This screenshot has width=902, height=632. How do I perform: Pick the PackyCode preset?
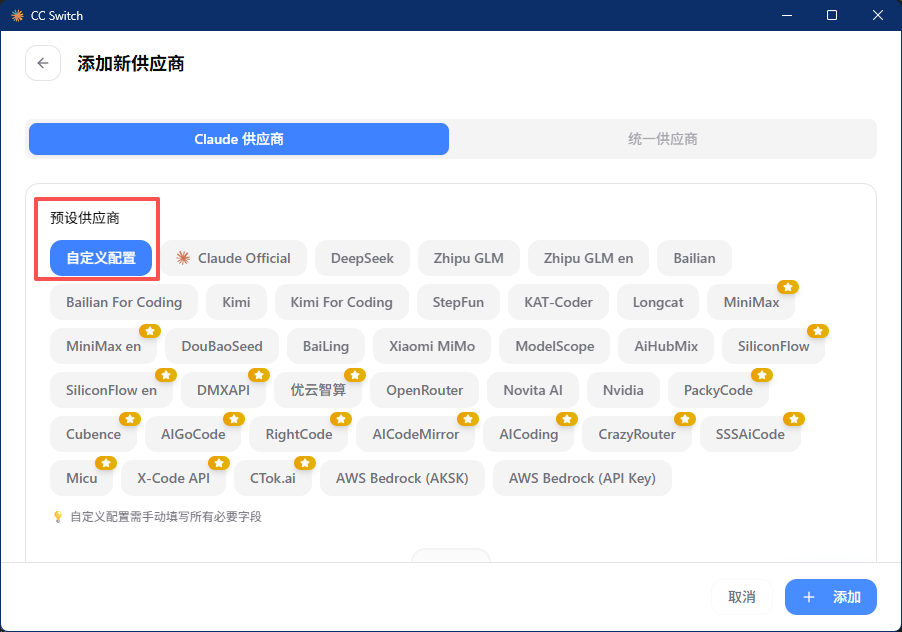coord(718,390)
